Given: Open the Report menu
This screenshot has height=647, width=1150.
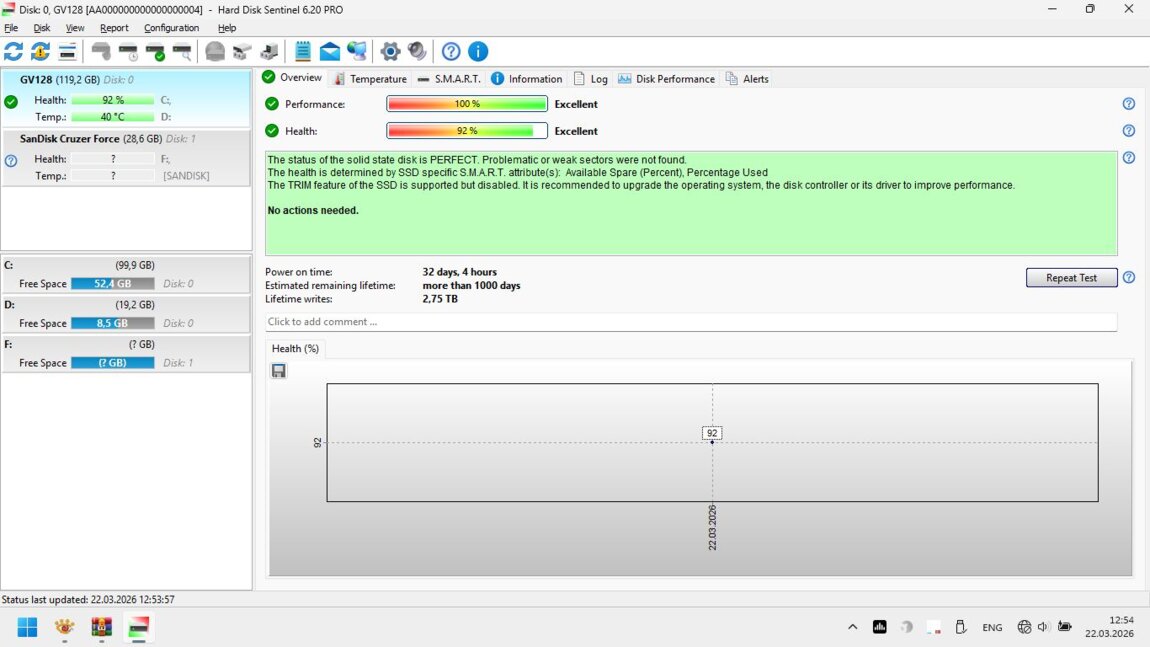Looking at the screenshot, I should [x=114, y=28].
